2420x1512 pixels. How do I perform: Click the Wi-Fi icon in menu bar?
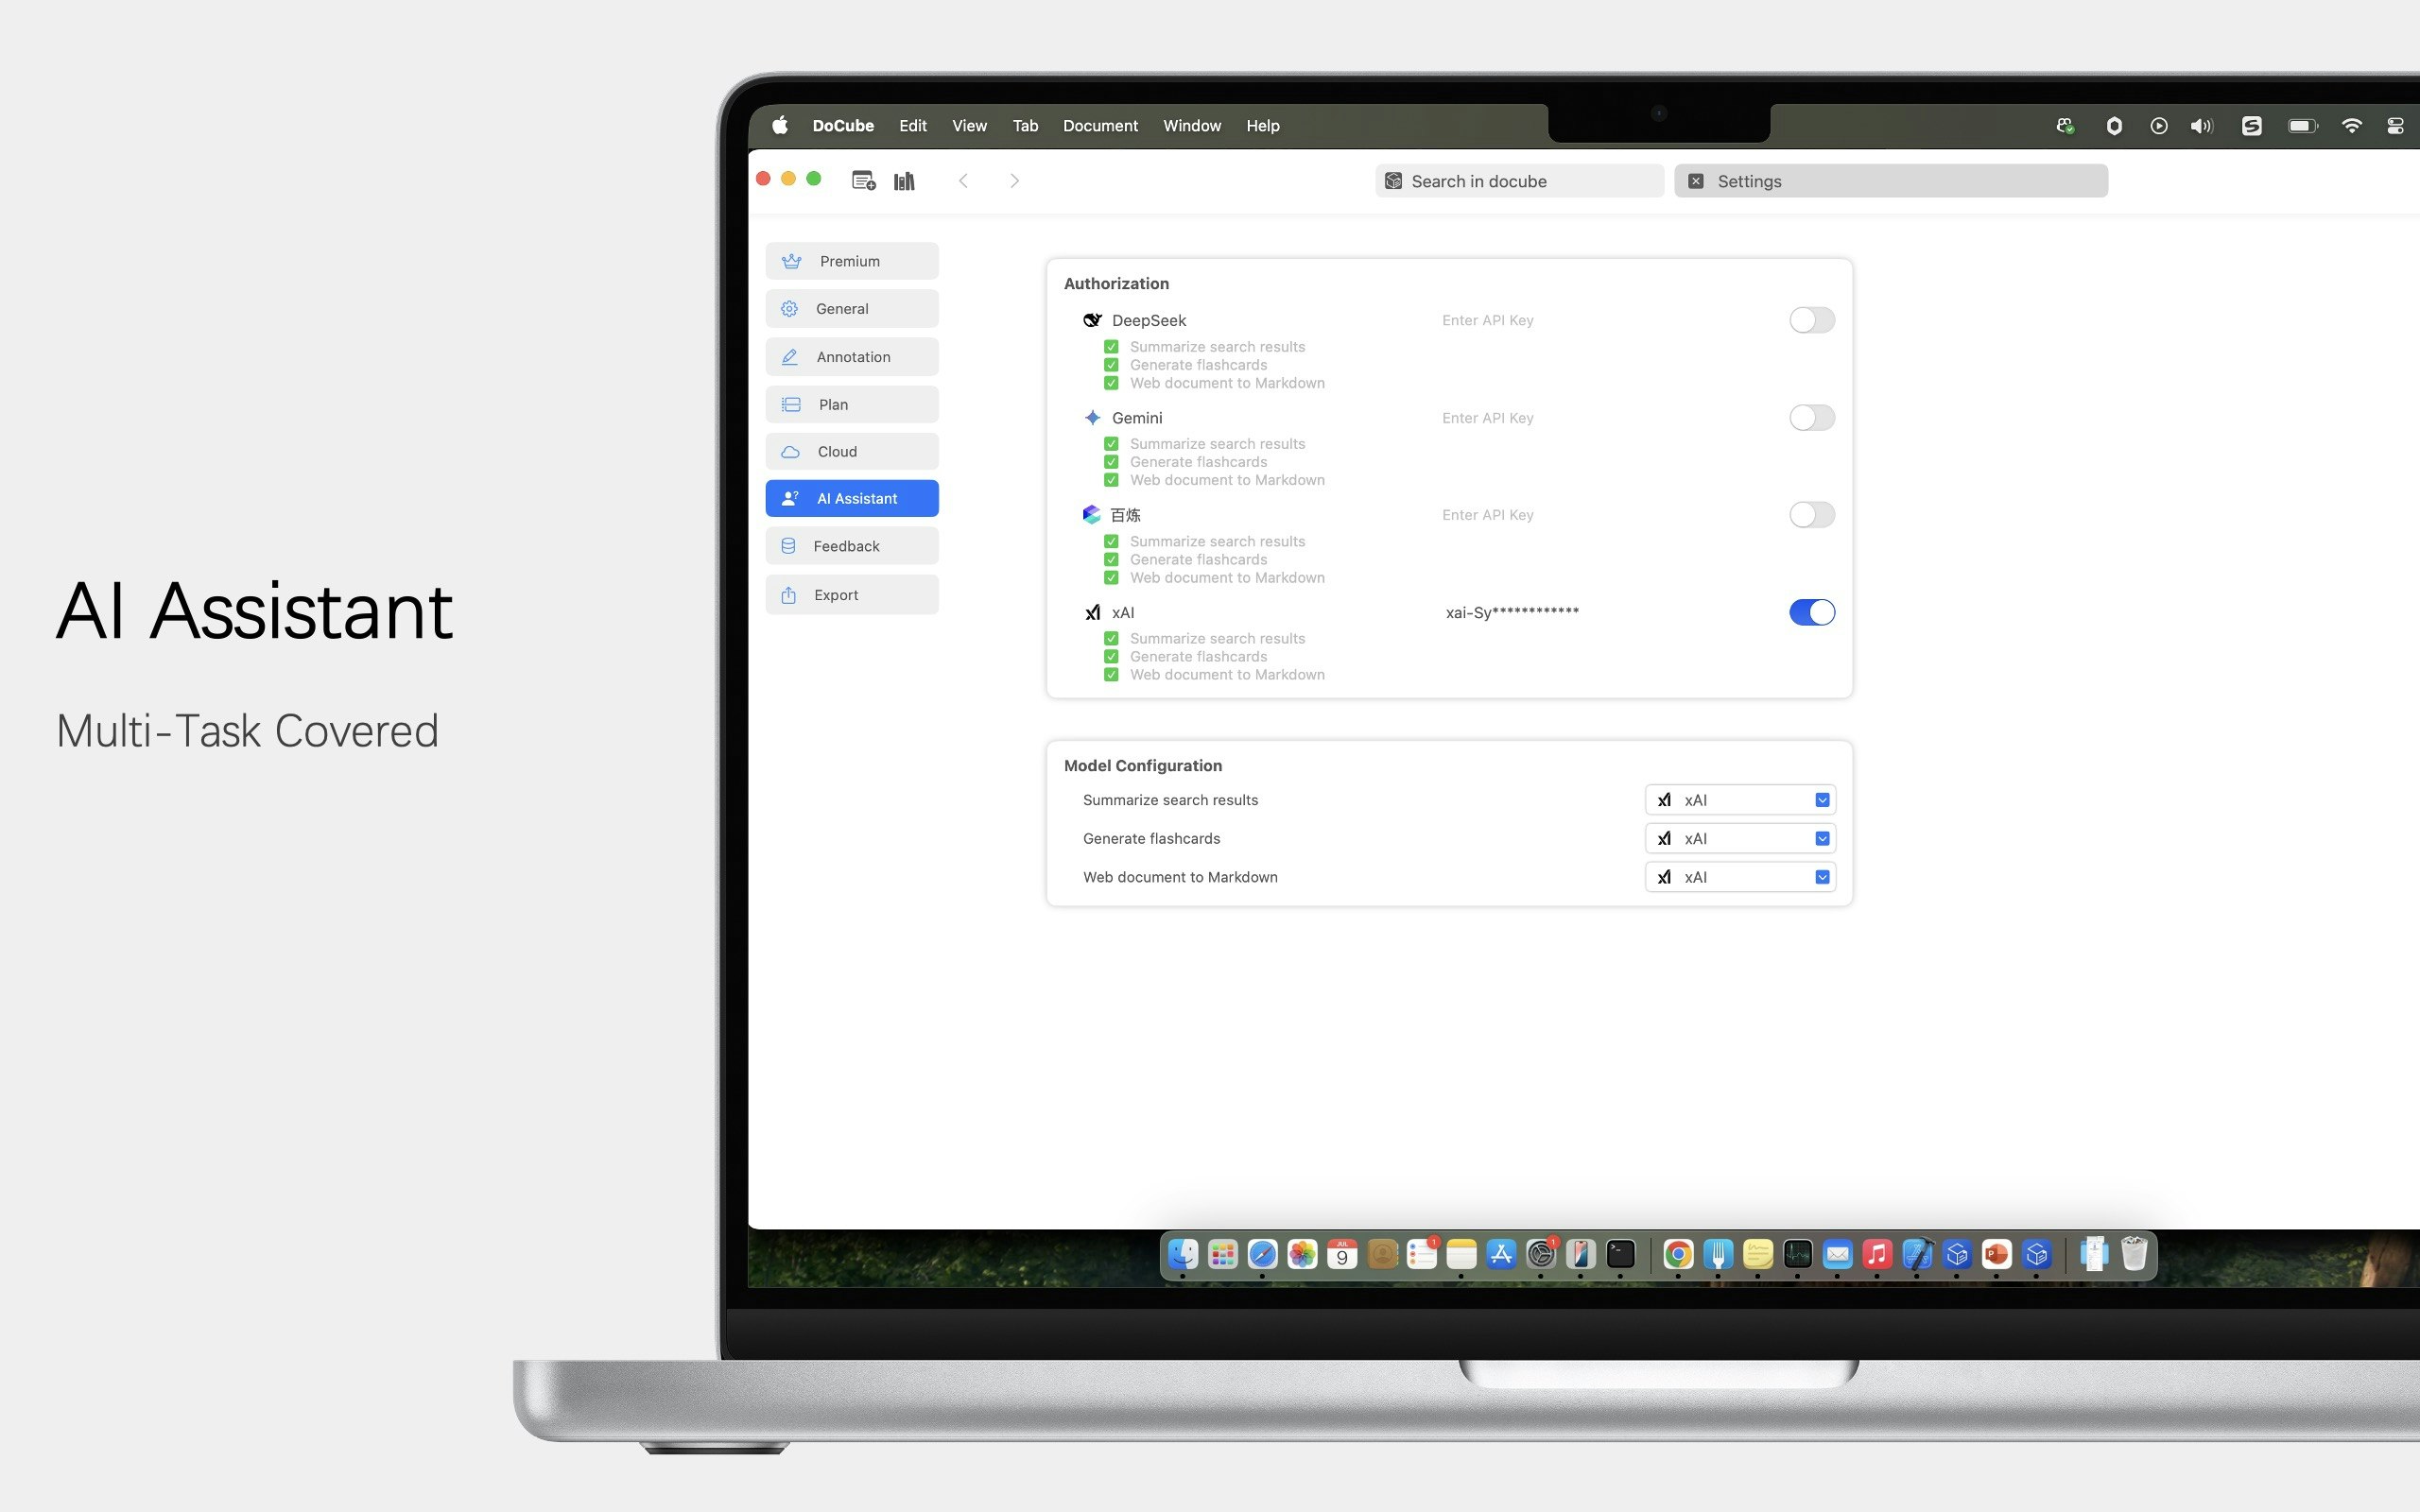[x=2352, y=125]
